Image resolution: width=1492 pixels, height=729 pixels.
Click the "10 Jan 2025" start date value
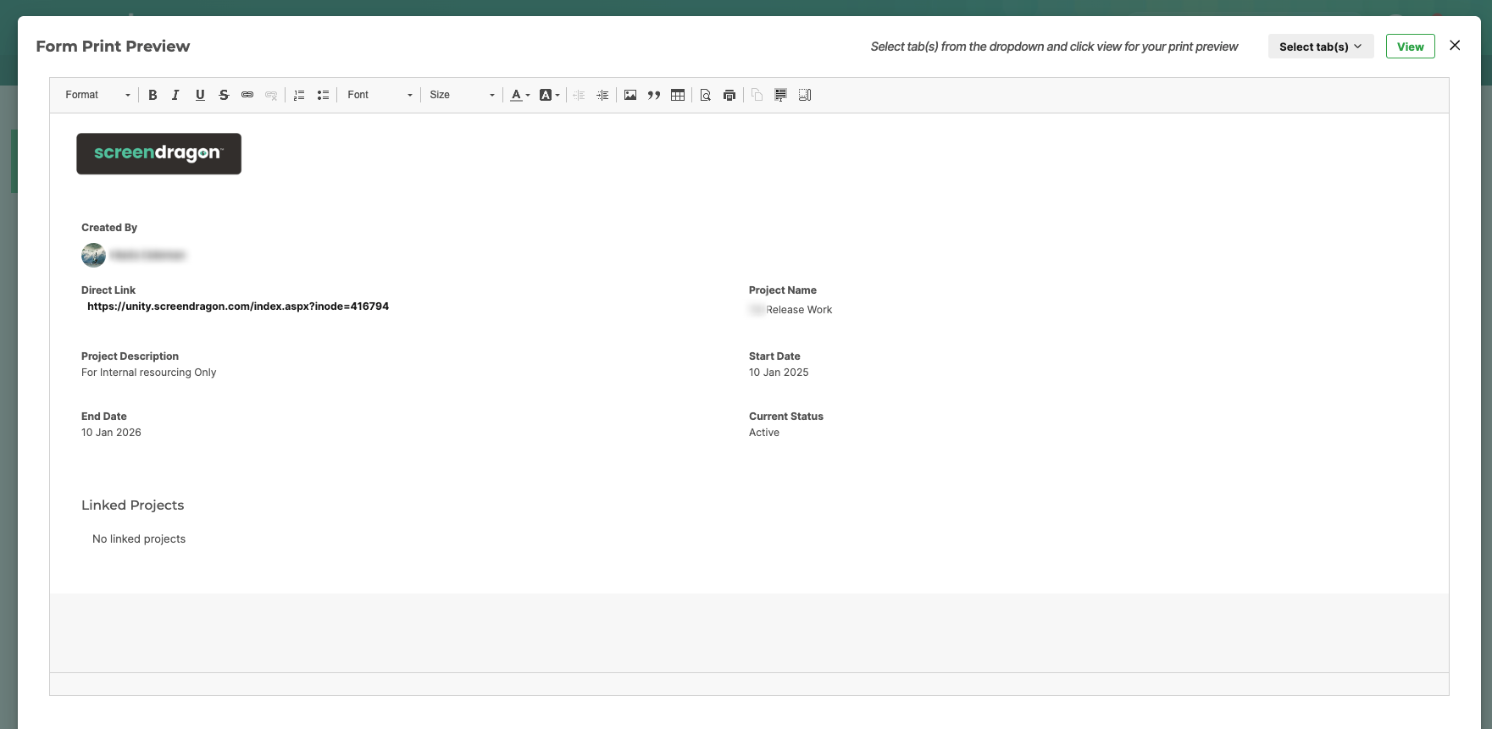779,373
